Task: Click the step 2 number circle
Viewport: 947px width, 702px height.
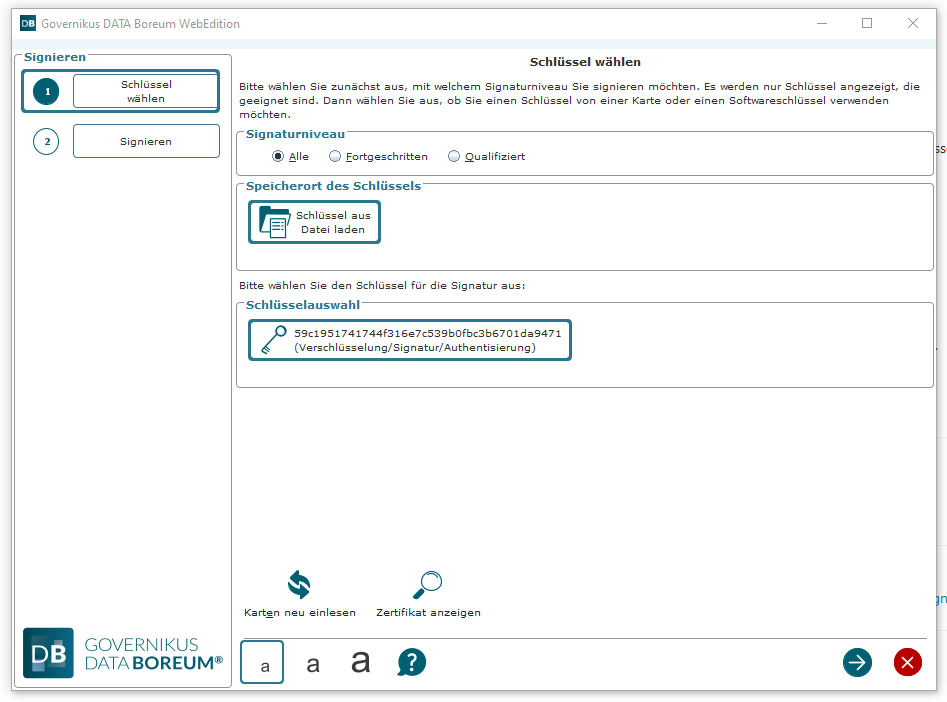Action: pyautogui.click(x=46, y=142)
